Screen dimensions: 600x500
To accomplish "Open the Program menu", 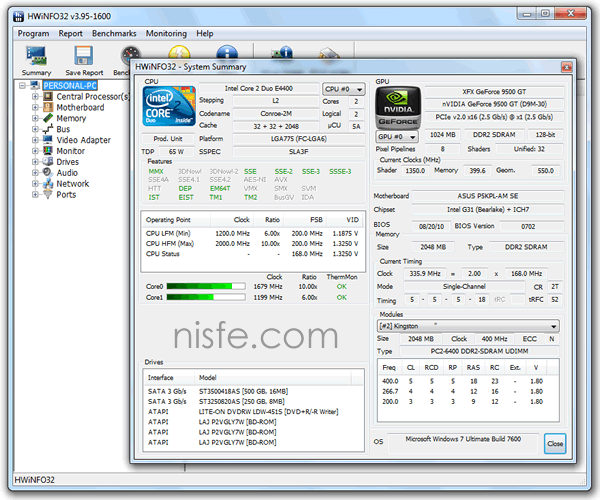I will click(x=33, y=34).
